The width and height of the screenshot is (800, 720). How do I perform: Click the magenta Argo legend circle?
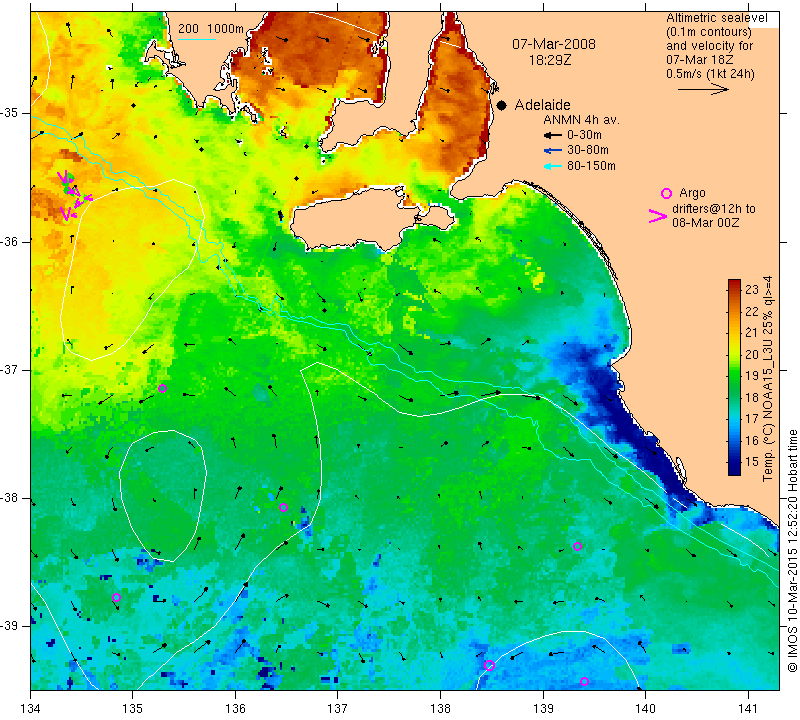tap(666, 193)
